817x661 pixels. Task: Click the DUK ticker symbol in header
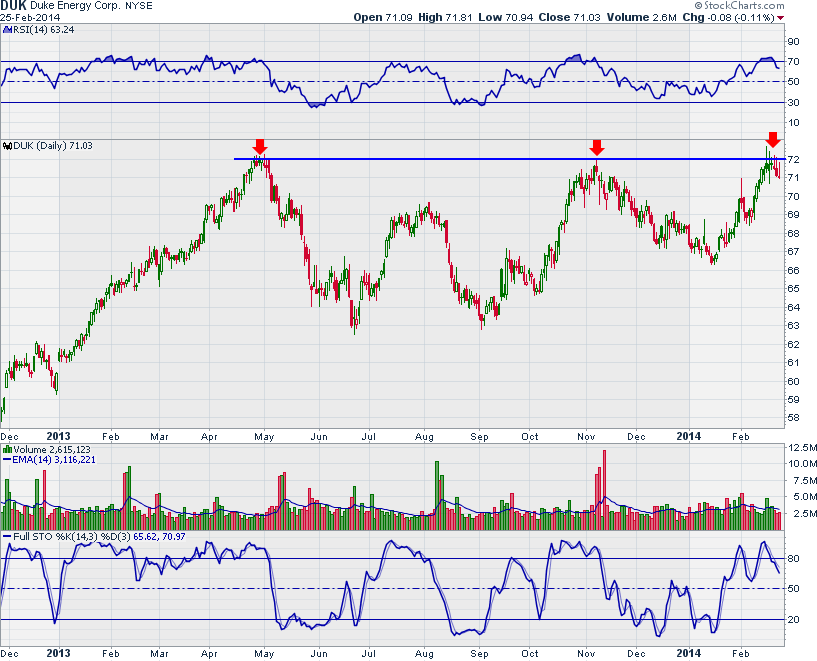(x=13, y=6)
